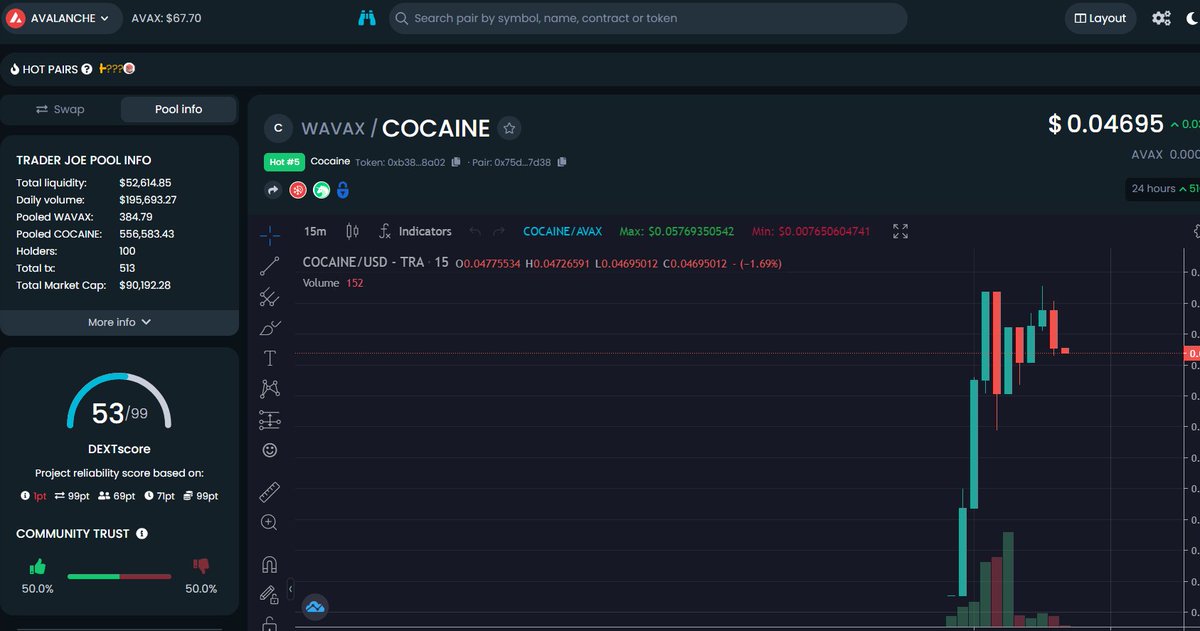Open the green unicorn exchange icon

click(321, 190)
